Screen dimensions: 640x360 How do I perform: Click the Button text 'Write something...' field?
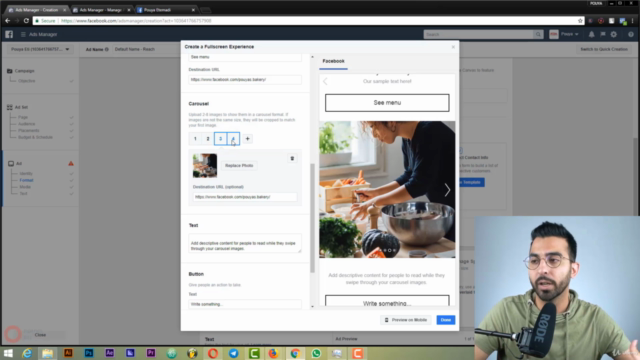point(245,304)
